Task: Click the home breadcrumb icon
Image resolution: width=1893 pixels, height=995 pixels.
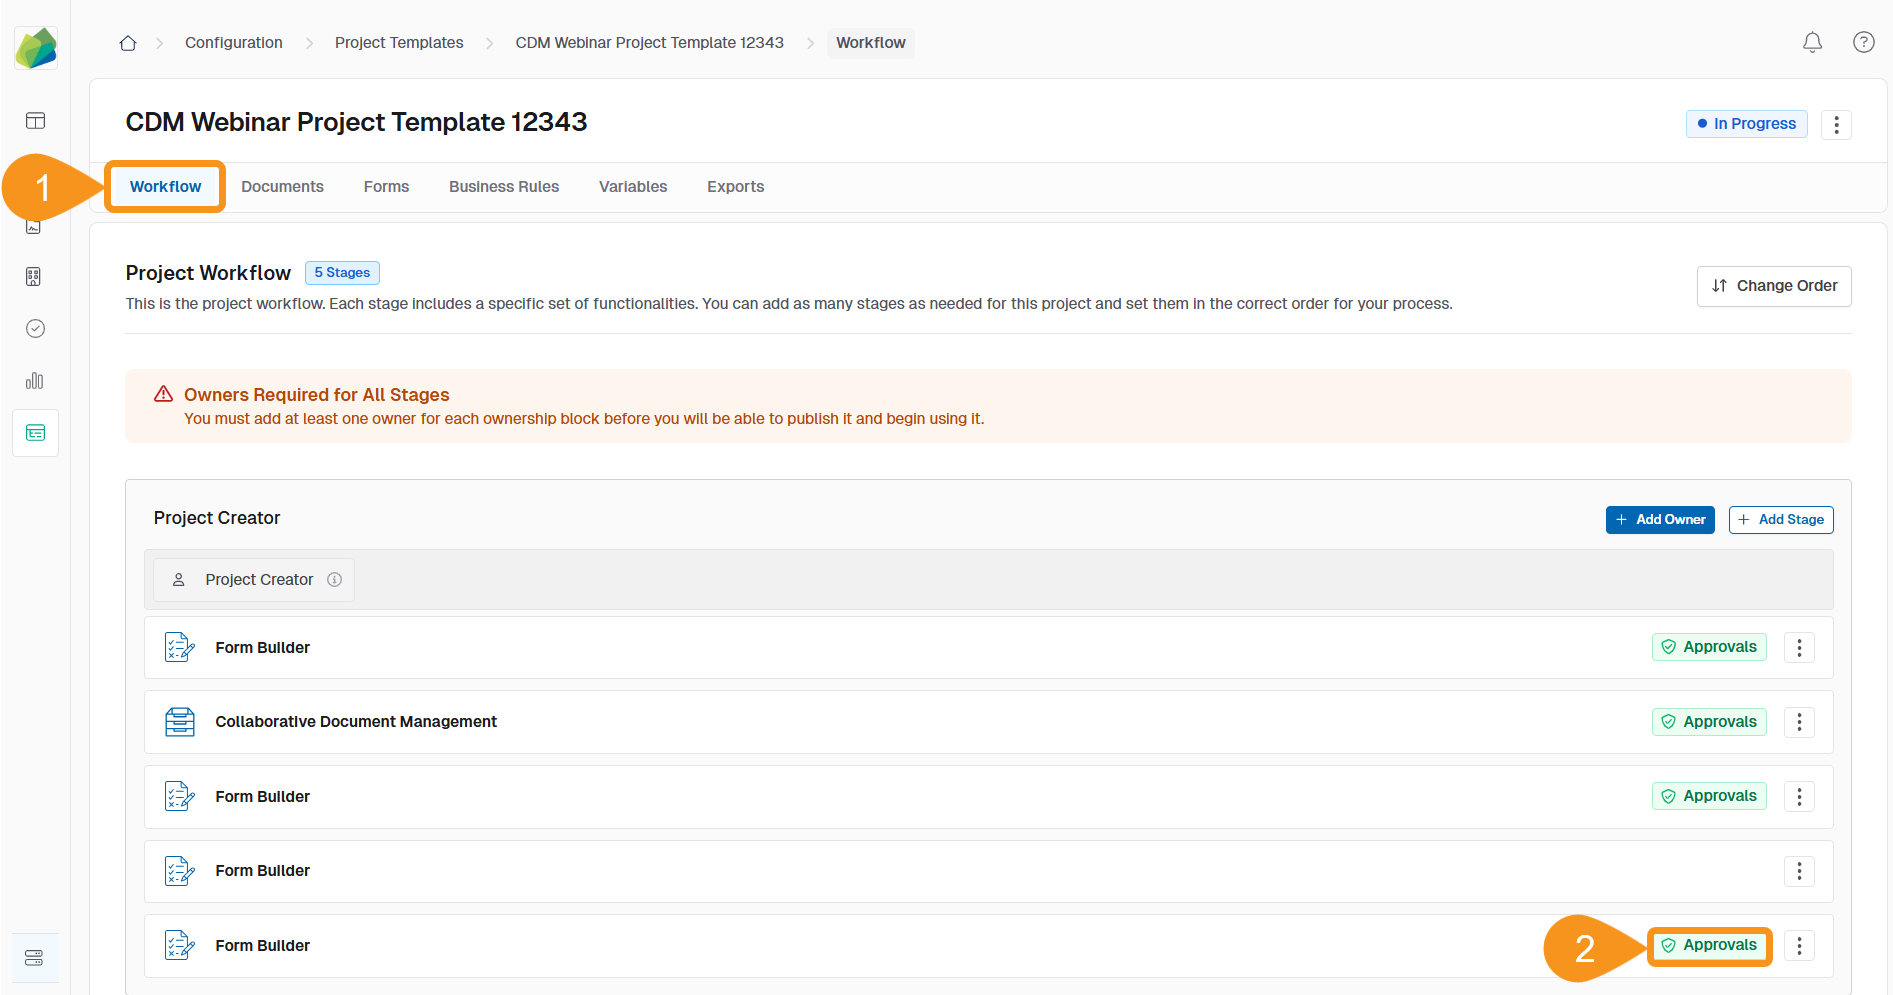Action: [x=127, y=42]
